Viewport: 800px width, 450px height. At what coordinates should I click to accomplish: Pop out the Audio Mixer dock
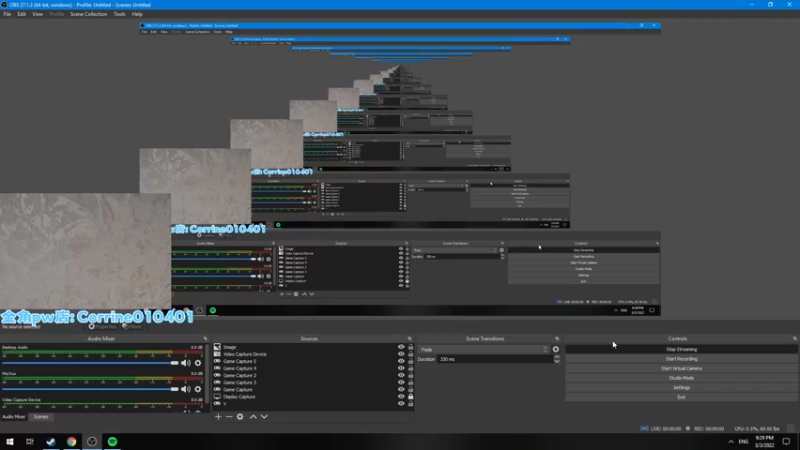click(205, 338)
